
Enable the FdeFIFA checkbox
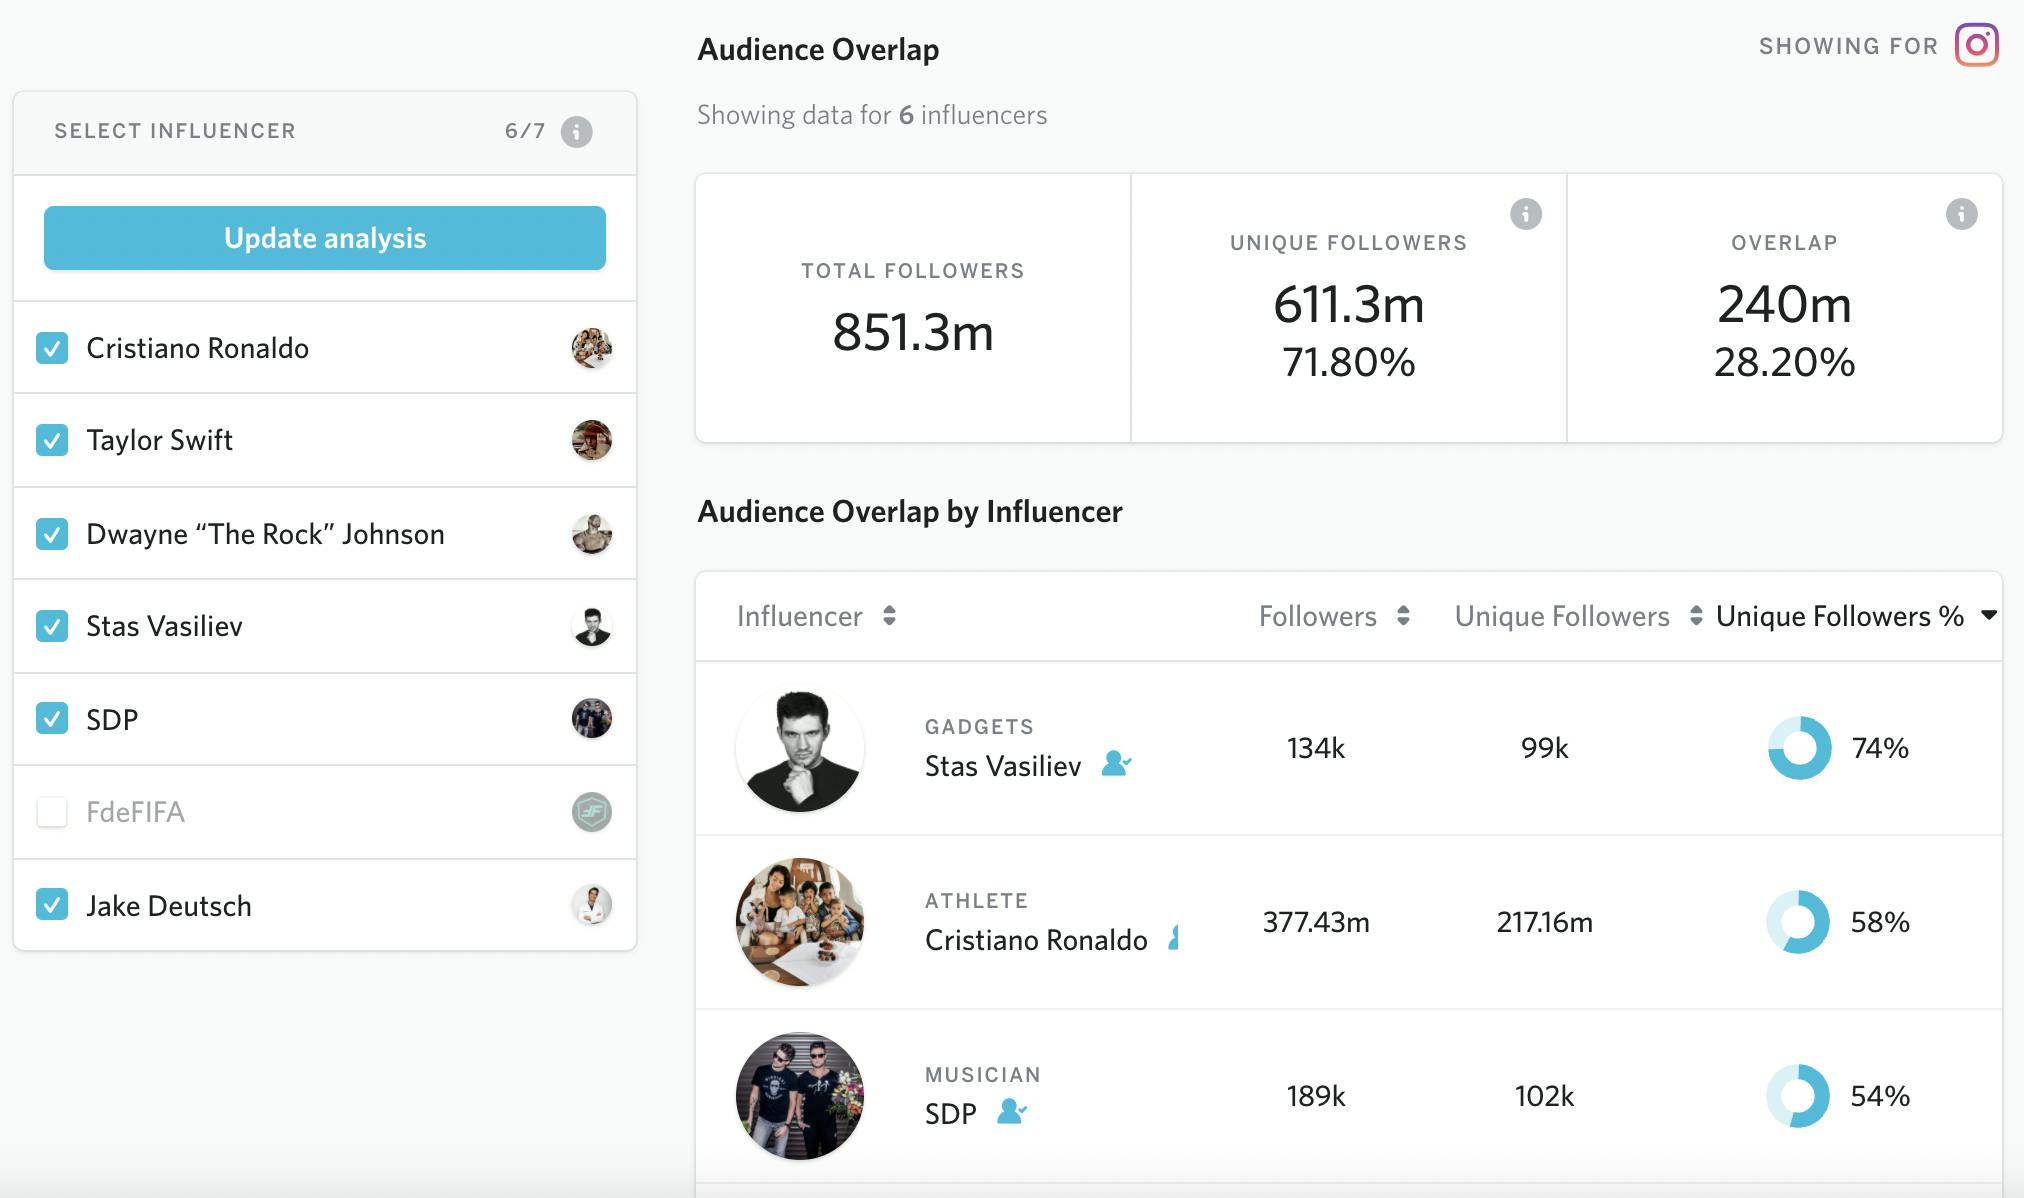click(52, 811)
